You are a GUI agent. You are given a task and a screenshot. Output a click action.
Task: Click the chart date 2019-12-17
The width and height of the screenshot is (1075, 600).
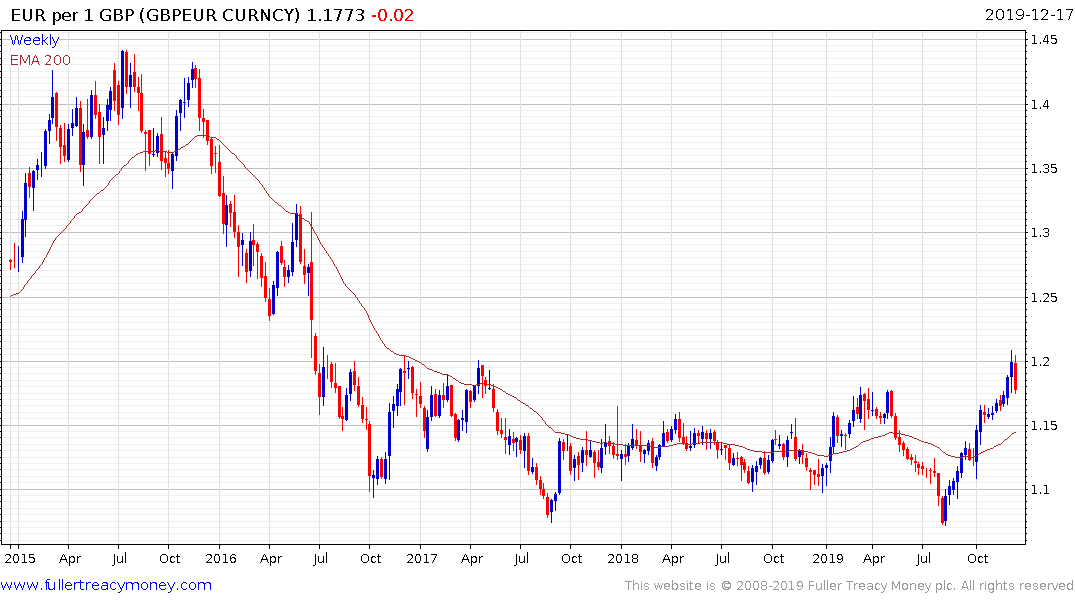coord(1029,15)
